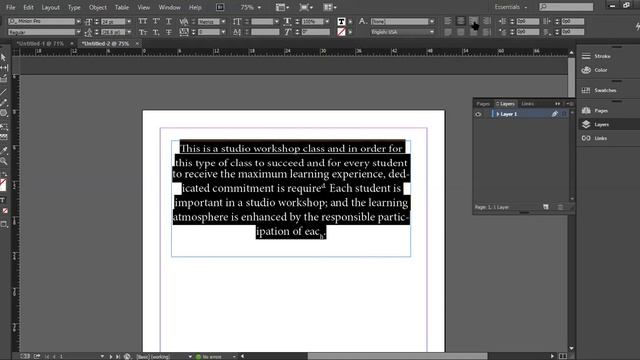The image size is (640, 360).
Task: Click the Go to Bridge icon
Action: (x=220, y=7)
